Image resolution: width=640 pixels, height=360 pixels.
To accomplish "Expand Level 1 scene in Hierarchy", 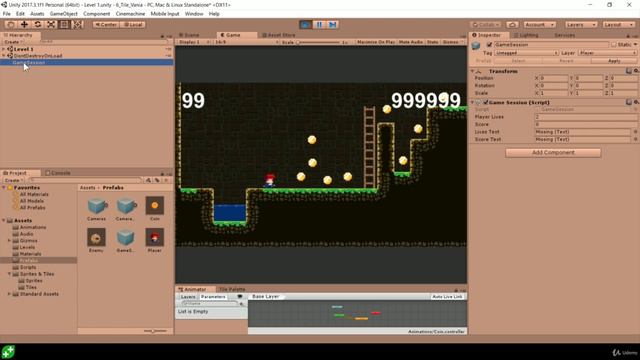I will coord(4,49).
